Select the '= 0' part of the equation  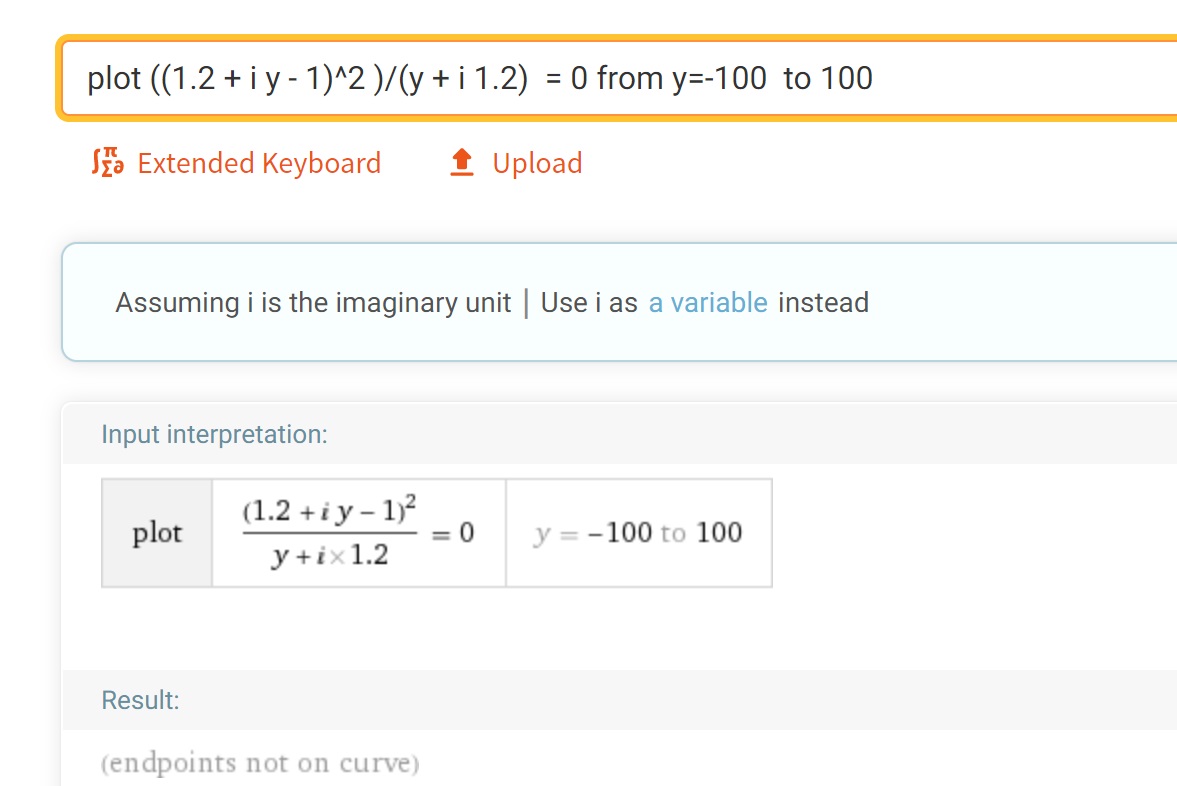tap(453, 533)
